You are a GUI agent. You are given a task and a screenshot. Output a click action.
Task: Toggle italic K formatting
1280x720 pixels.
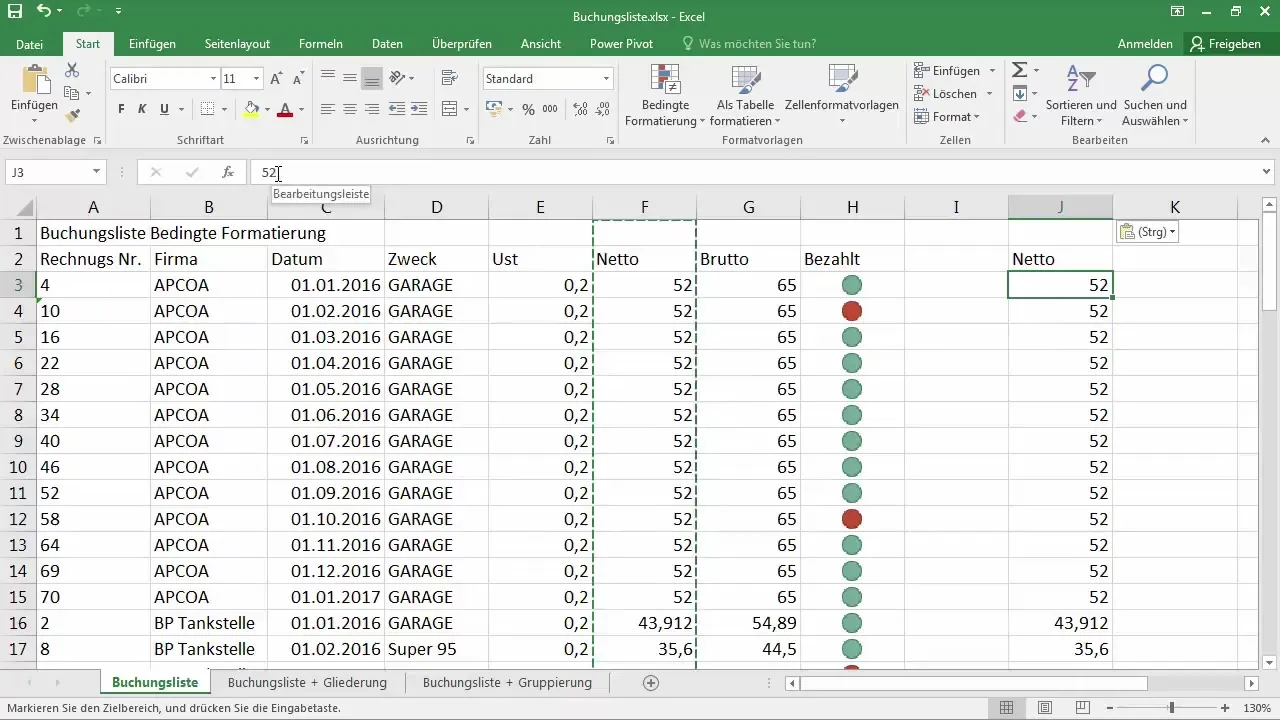tap(142, 109)
